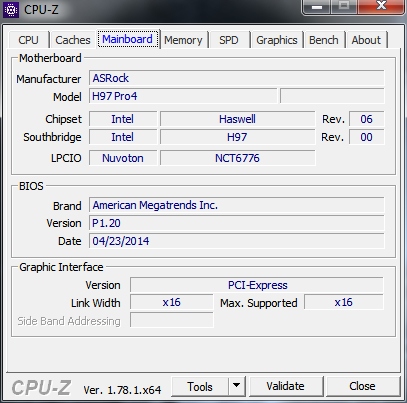Click the CPU-Z app icon in title bar

click(11, 10)
